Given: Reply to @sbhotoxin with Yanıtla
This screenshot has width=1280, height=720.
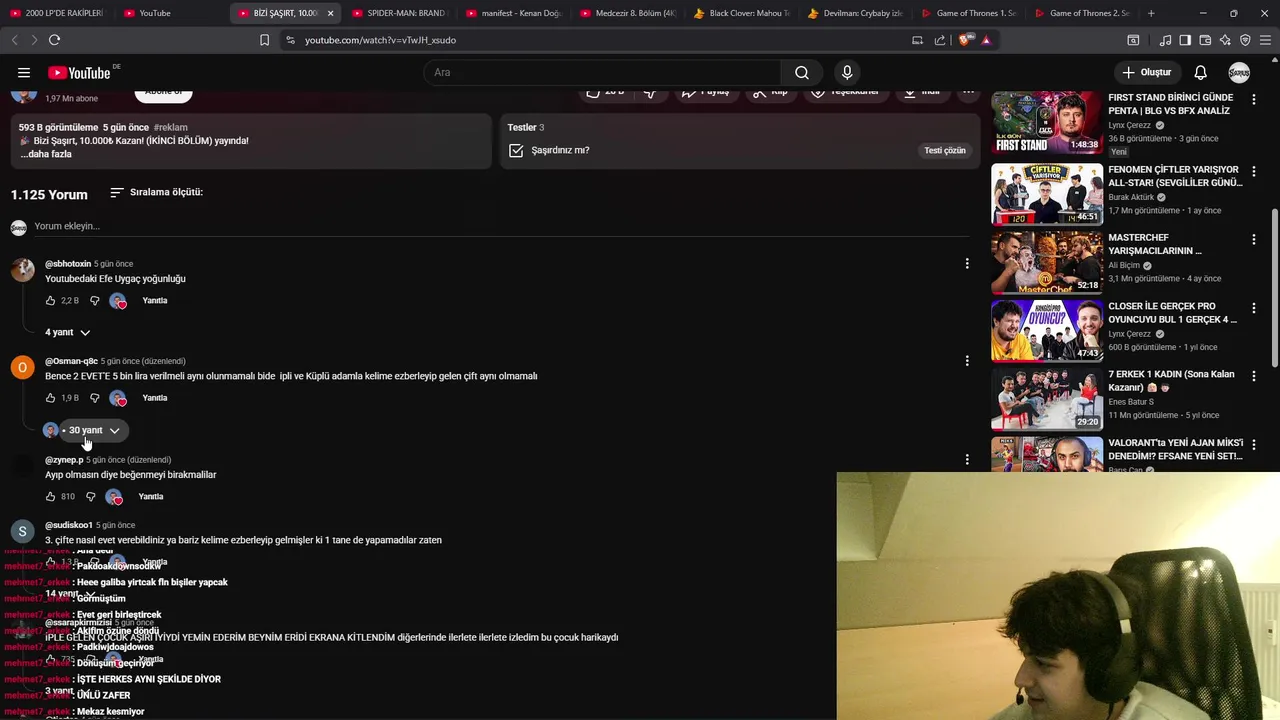Looking at the screenshot, I should [155, 301].
